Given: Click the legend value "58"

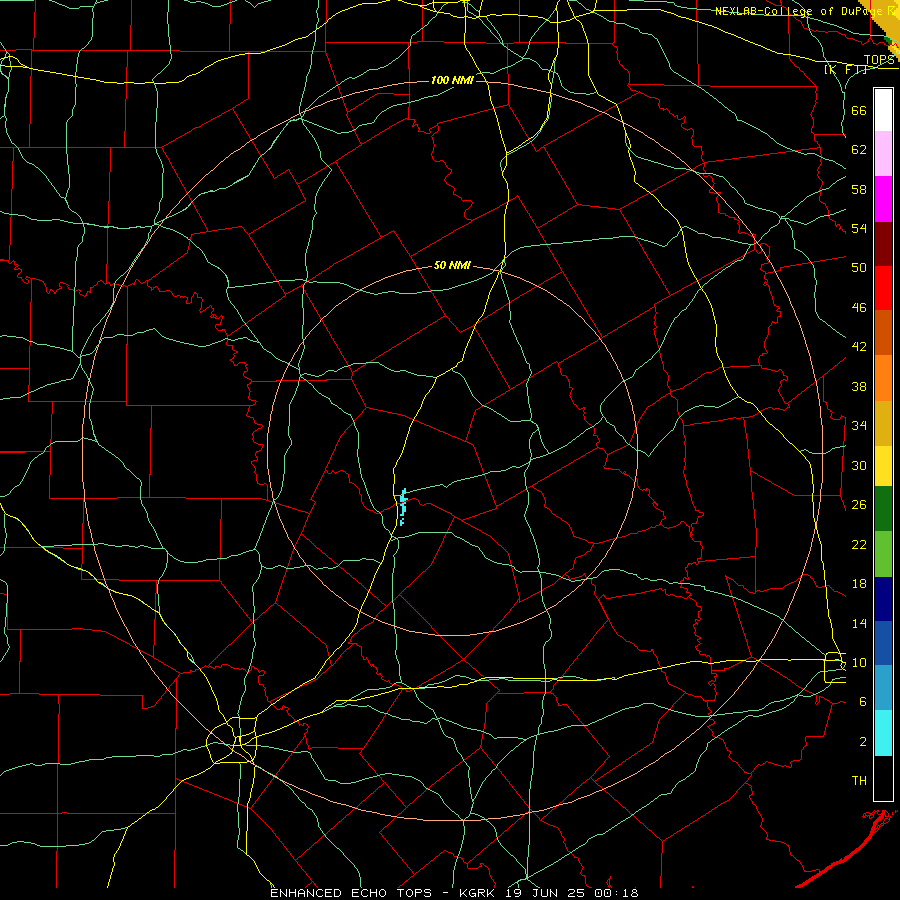Looking at the screenshot, I should [859, 189].
